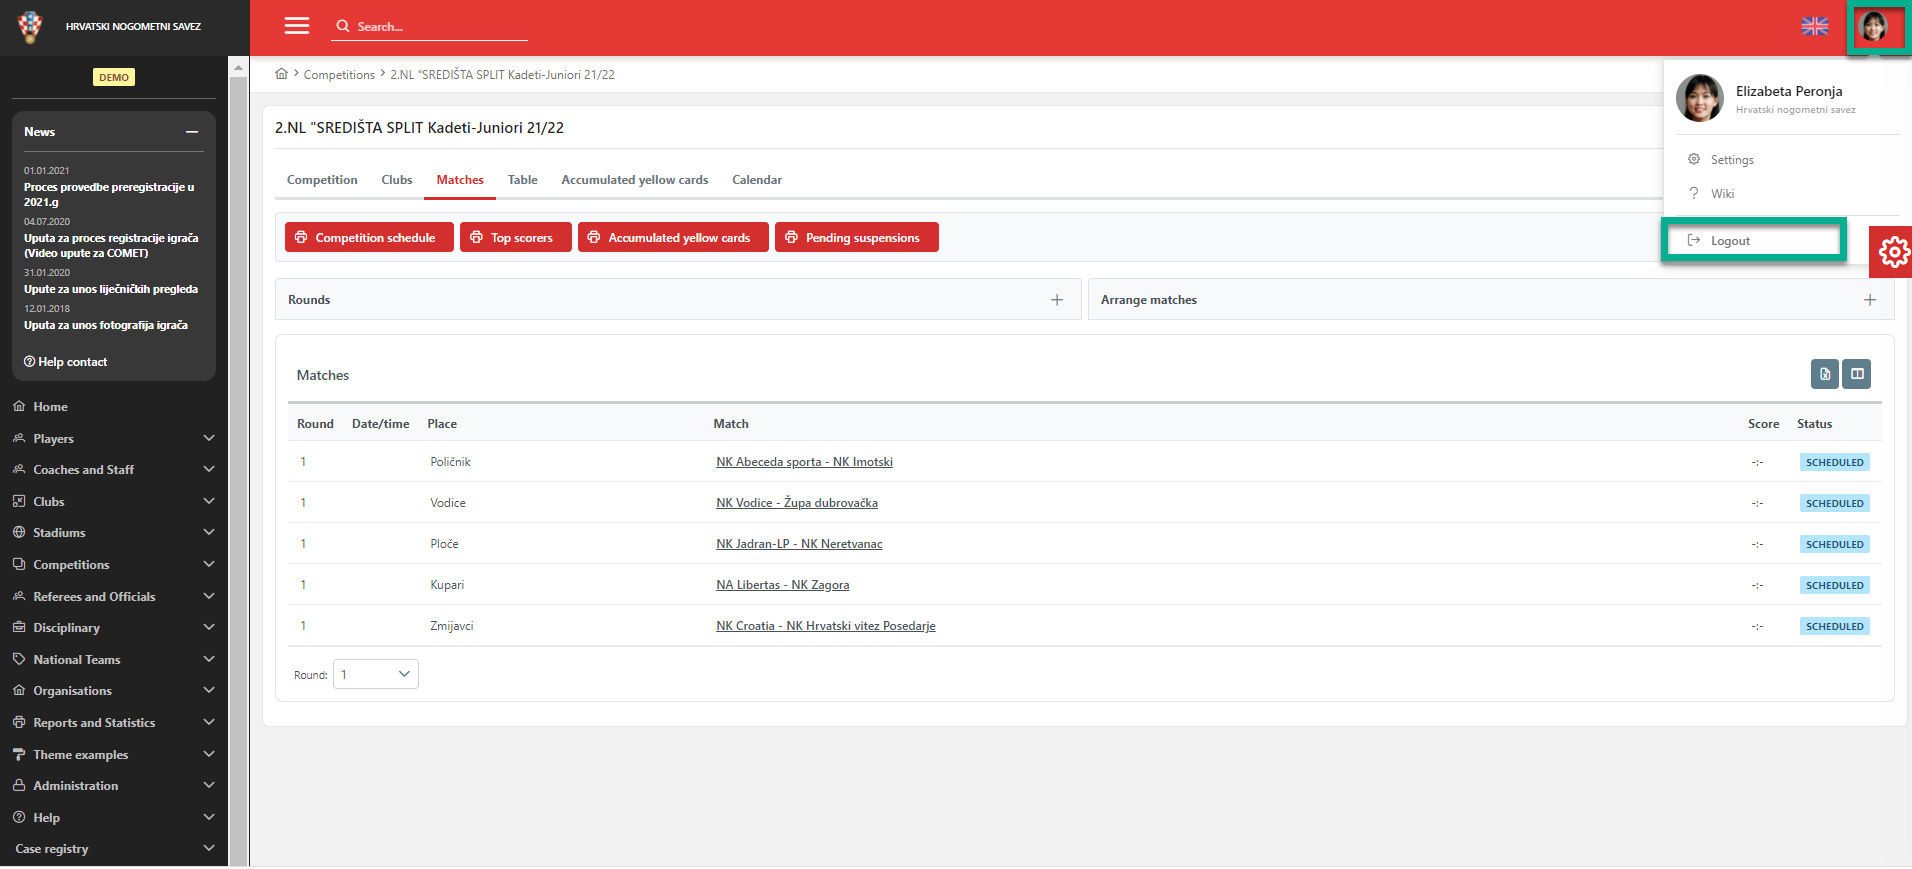Image resolution: width=1912 pixels, height=869 pixels.
Task: Collapse the News panel with minus icon
Action: 192,132
